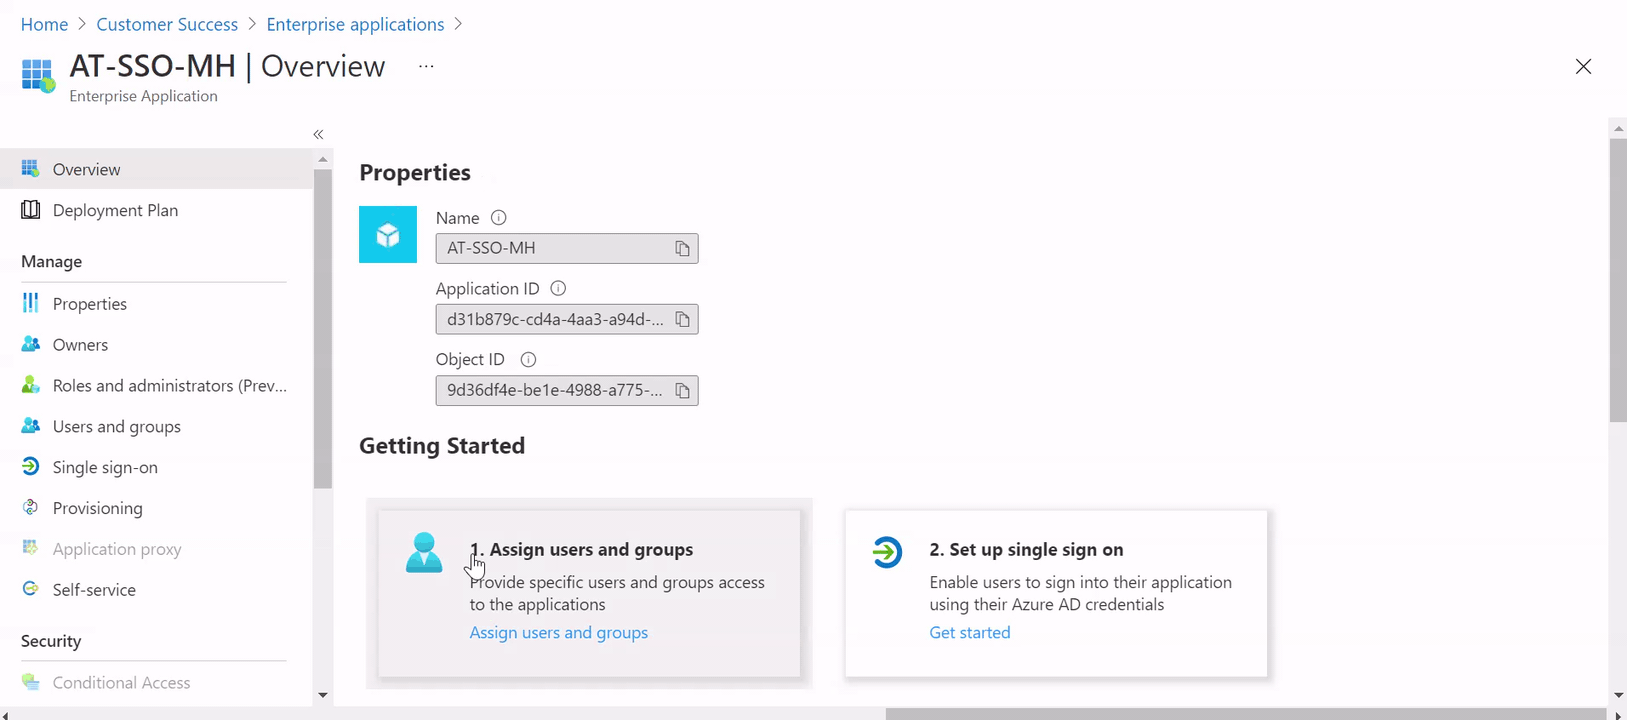Show info tooltip for Object ID
This screenshot has height=720, width=1627.
click(528, 360)
